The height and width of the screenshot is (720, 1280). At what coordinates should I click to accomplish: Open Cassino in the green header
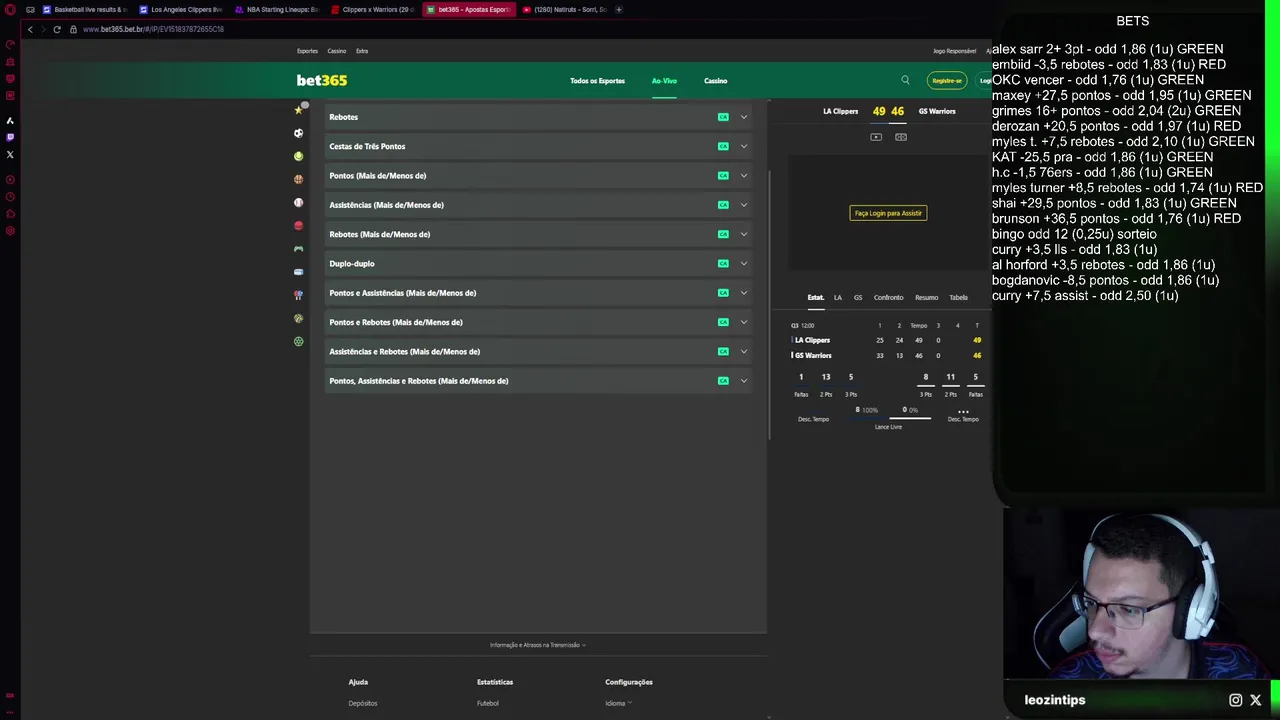(x=715, y=81)
